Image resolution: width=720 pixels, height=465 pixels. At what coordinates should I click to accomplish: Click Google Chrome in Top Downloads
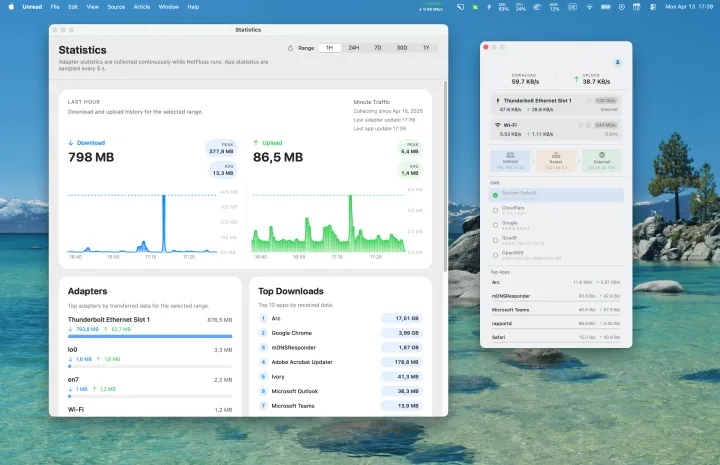(291, 333)
